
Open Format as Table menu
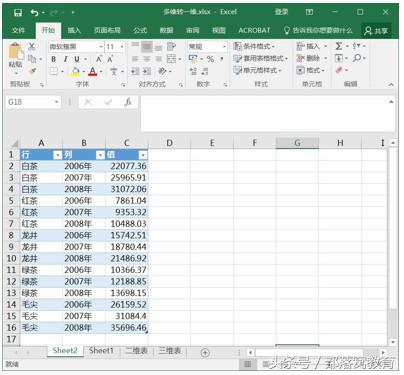260,58
